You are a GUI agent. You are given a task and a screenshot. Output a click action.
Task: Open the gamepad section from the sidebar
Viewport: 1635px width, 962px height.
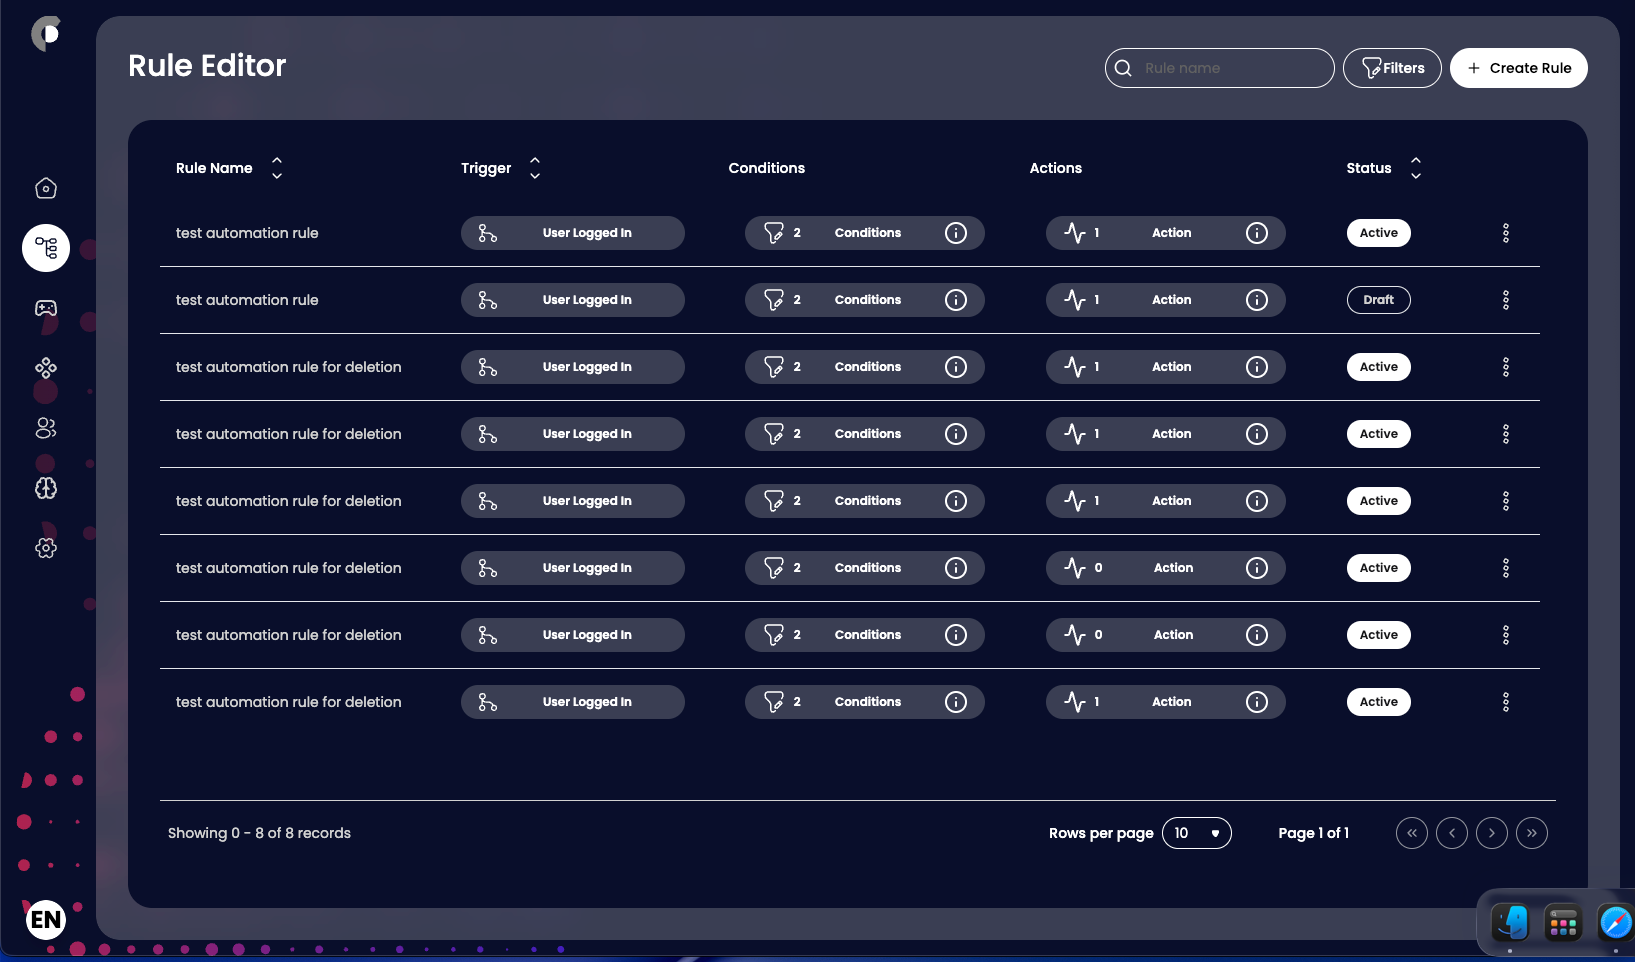point(45,308)
